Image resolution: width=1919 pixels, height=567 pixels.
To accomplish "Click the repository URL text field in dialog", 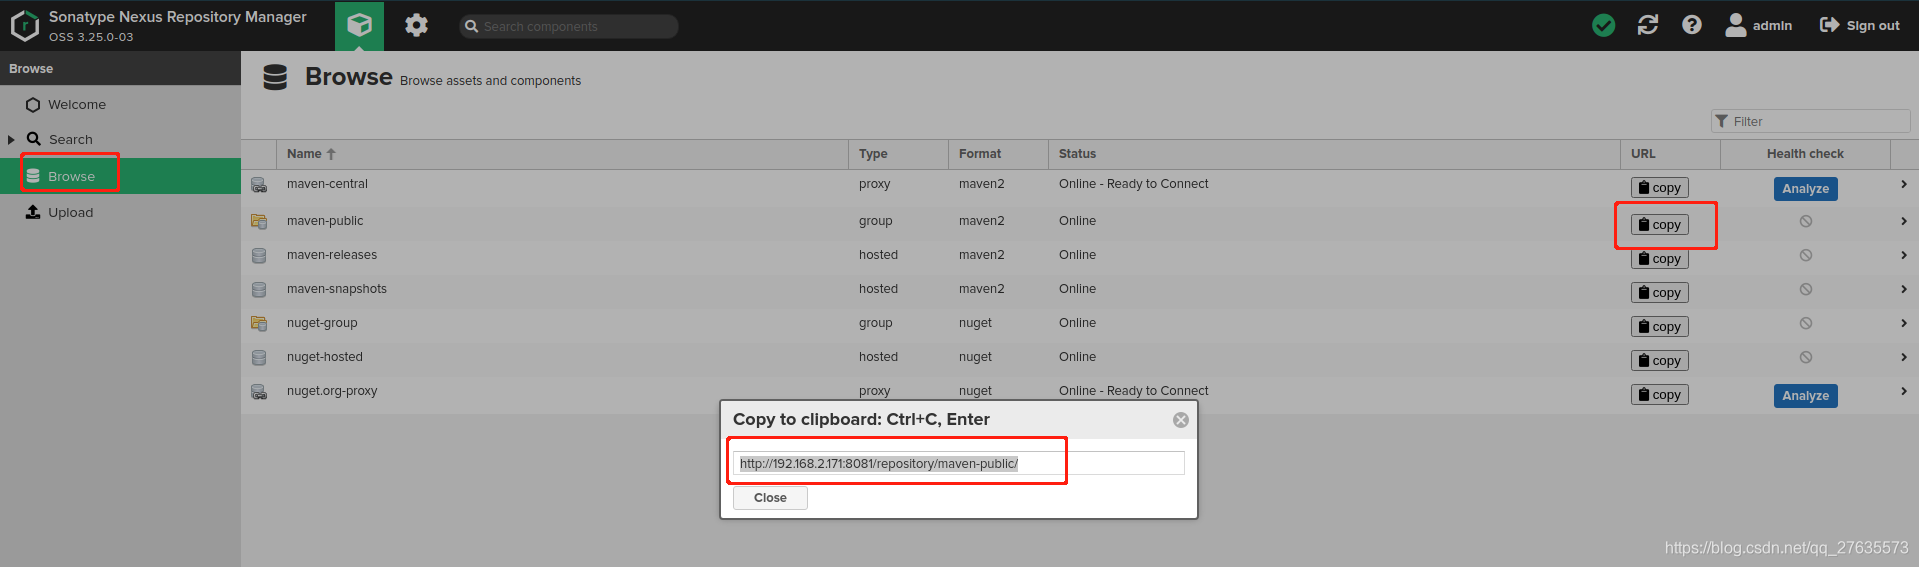I will click(x=959, y=463).
